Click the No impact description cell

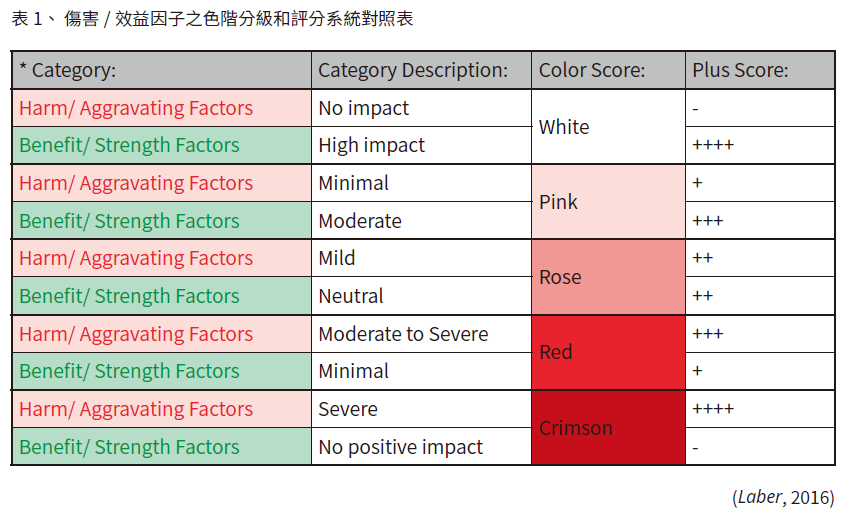421,108
